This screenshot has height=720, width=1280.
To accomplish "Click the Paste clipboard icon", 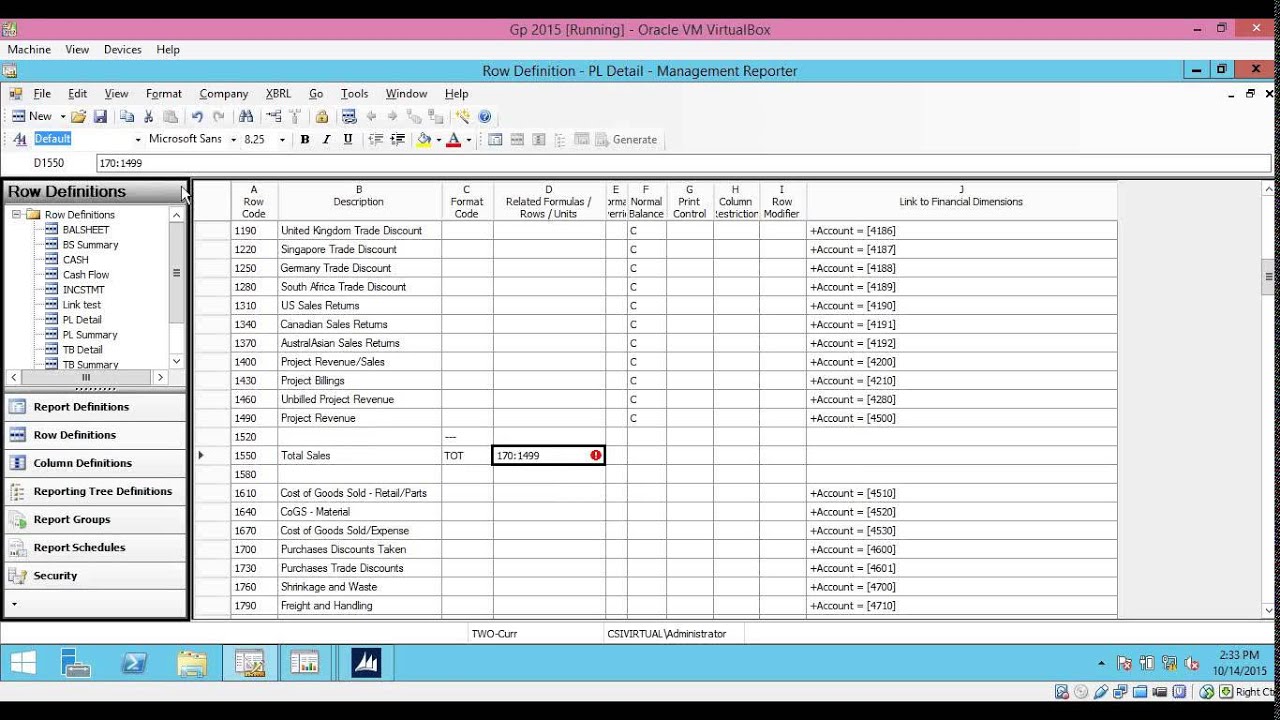I will click(171, 117).
